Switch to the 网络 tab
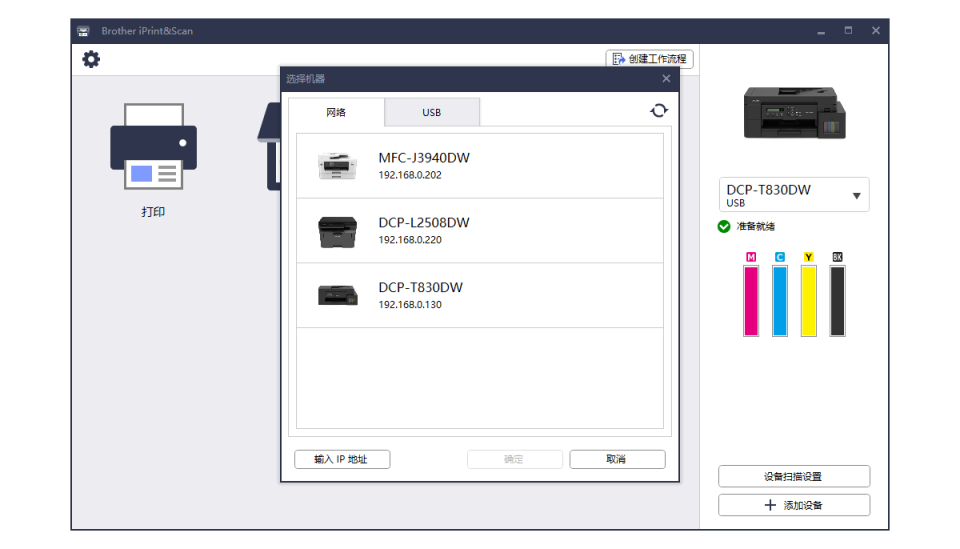 (336, 112)
